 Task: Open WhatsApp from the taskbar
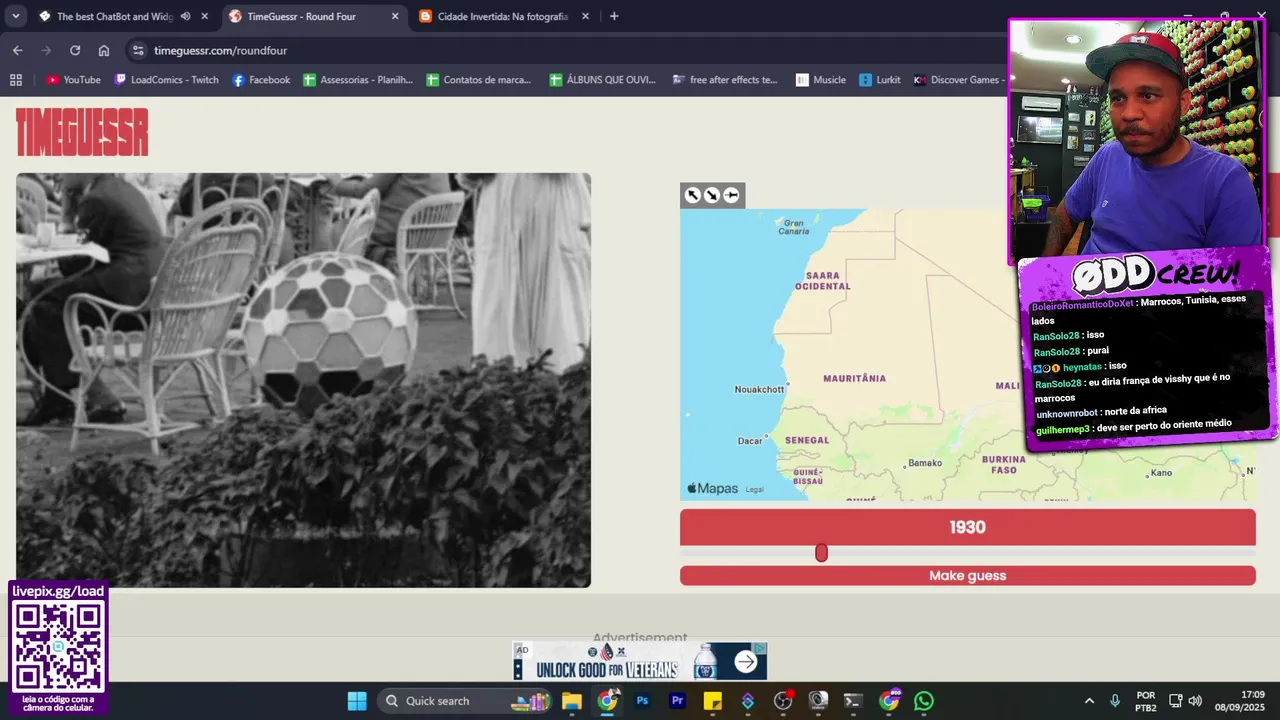[x=924, y=701]
